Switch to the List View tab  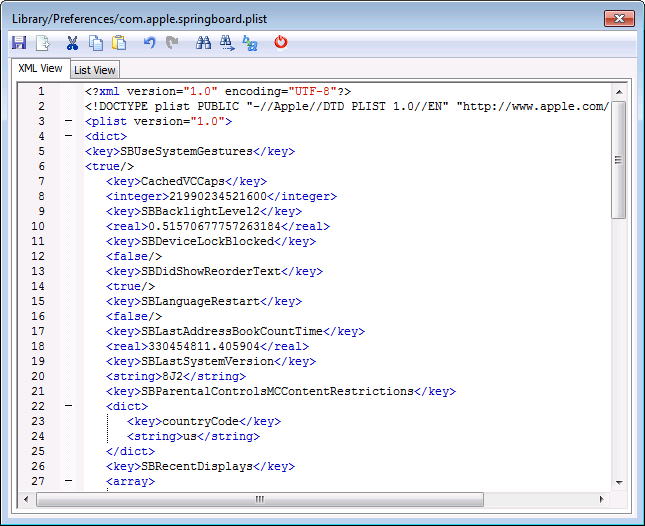pyautogui.click(x=95, y=70)
